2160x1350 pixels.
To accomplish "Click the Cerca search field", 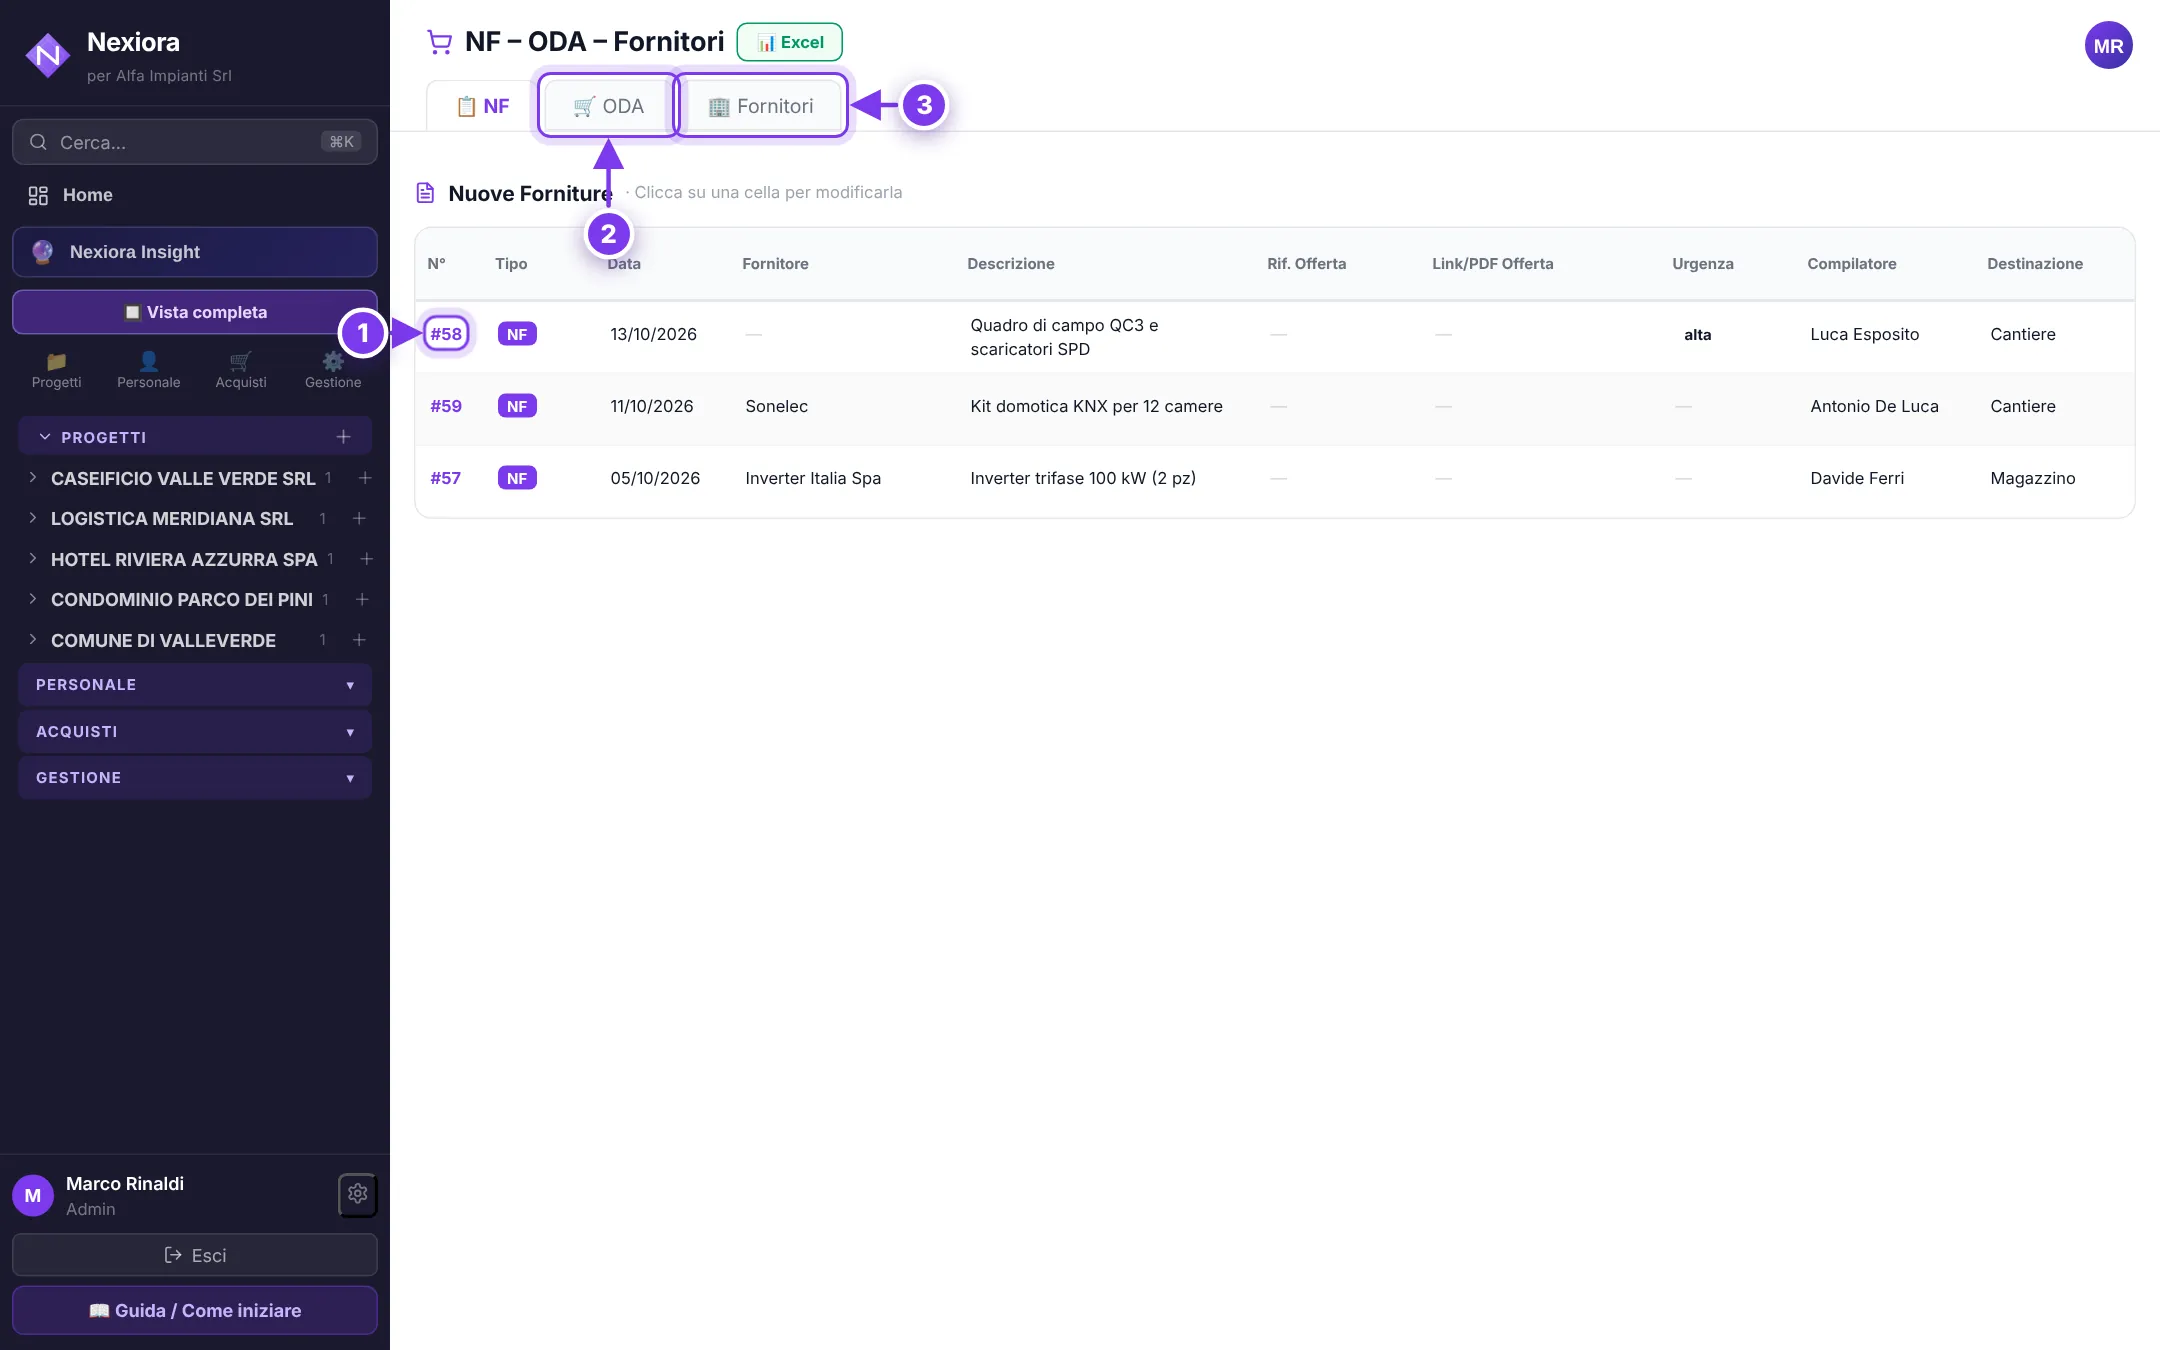I will point(195,142).
